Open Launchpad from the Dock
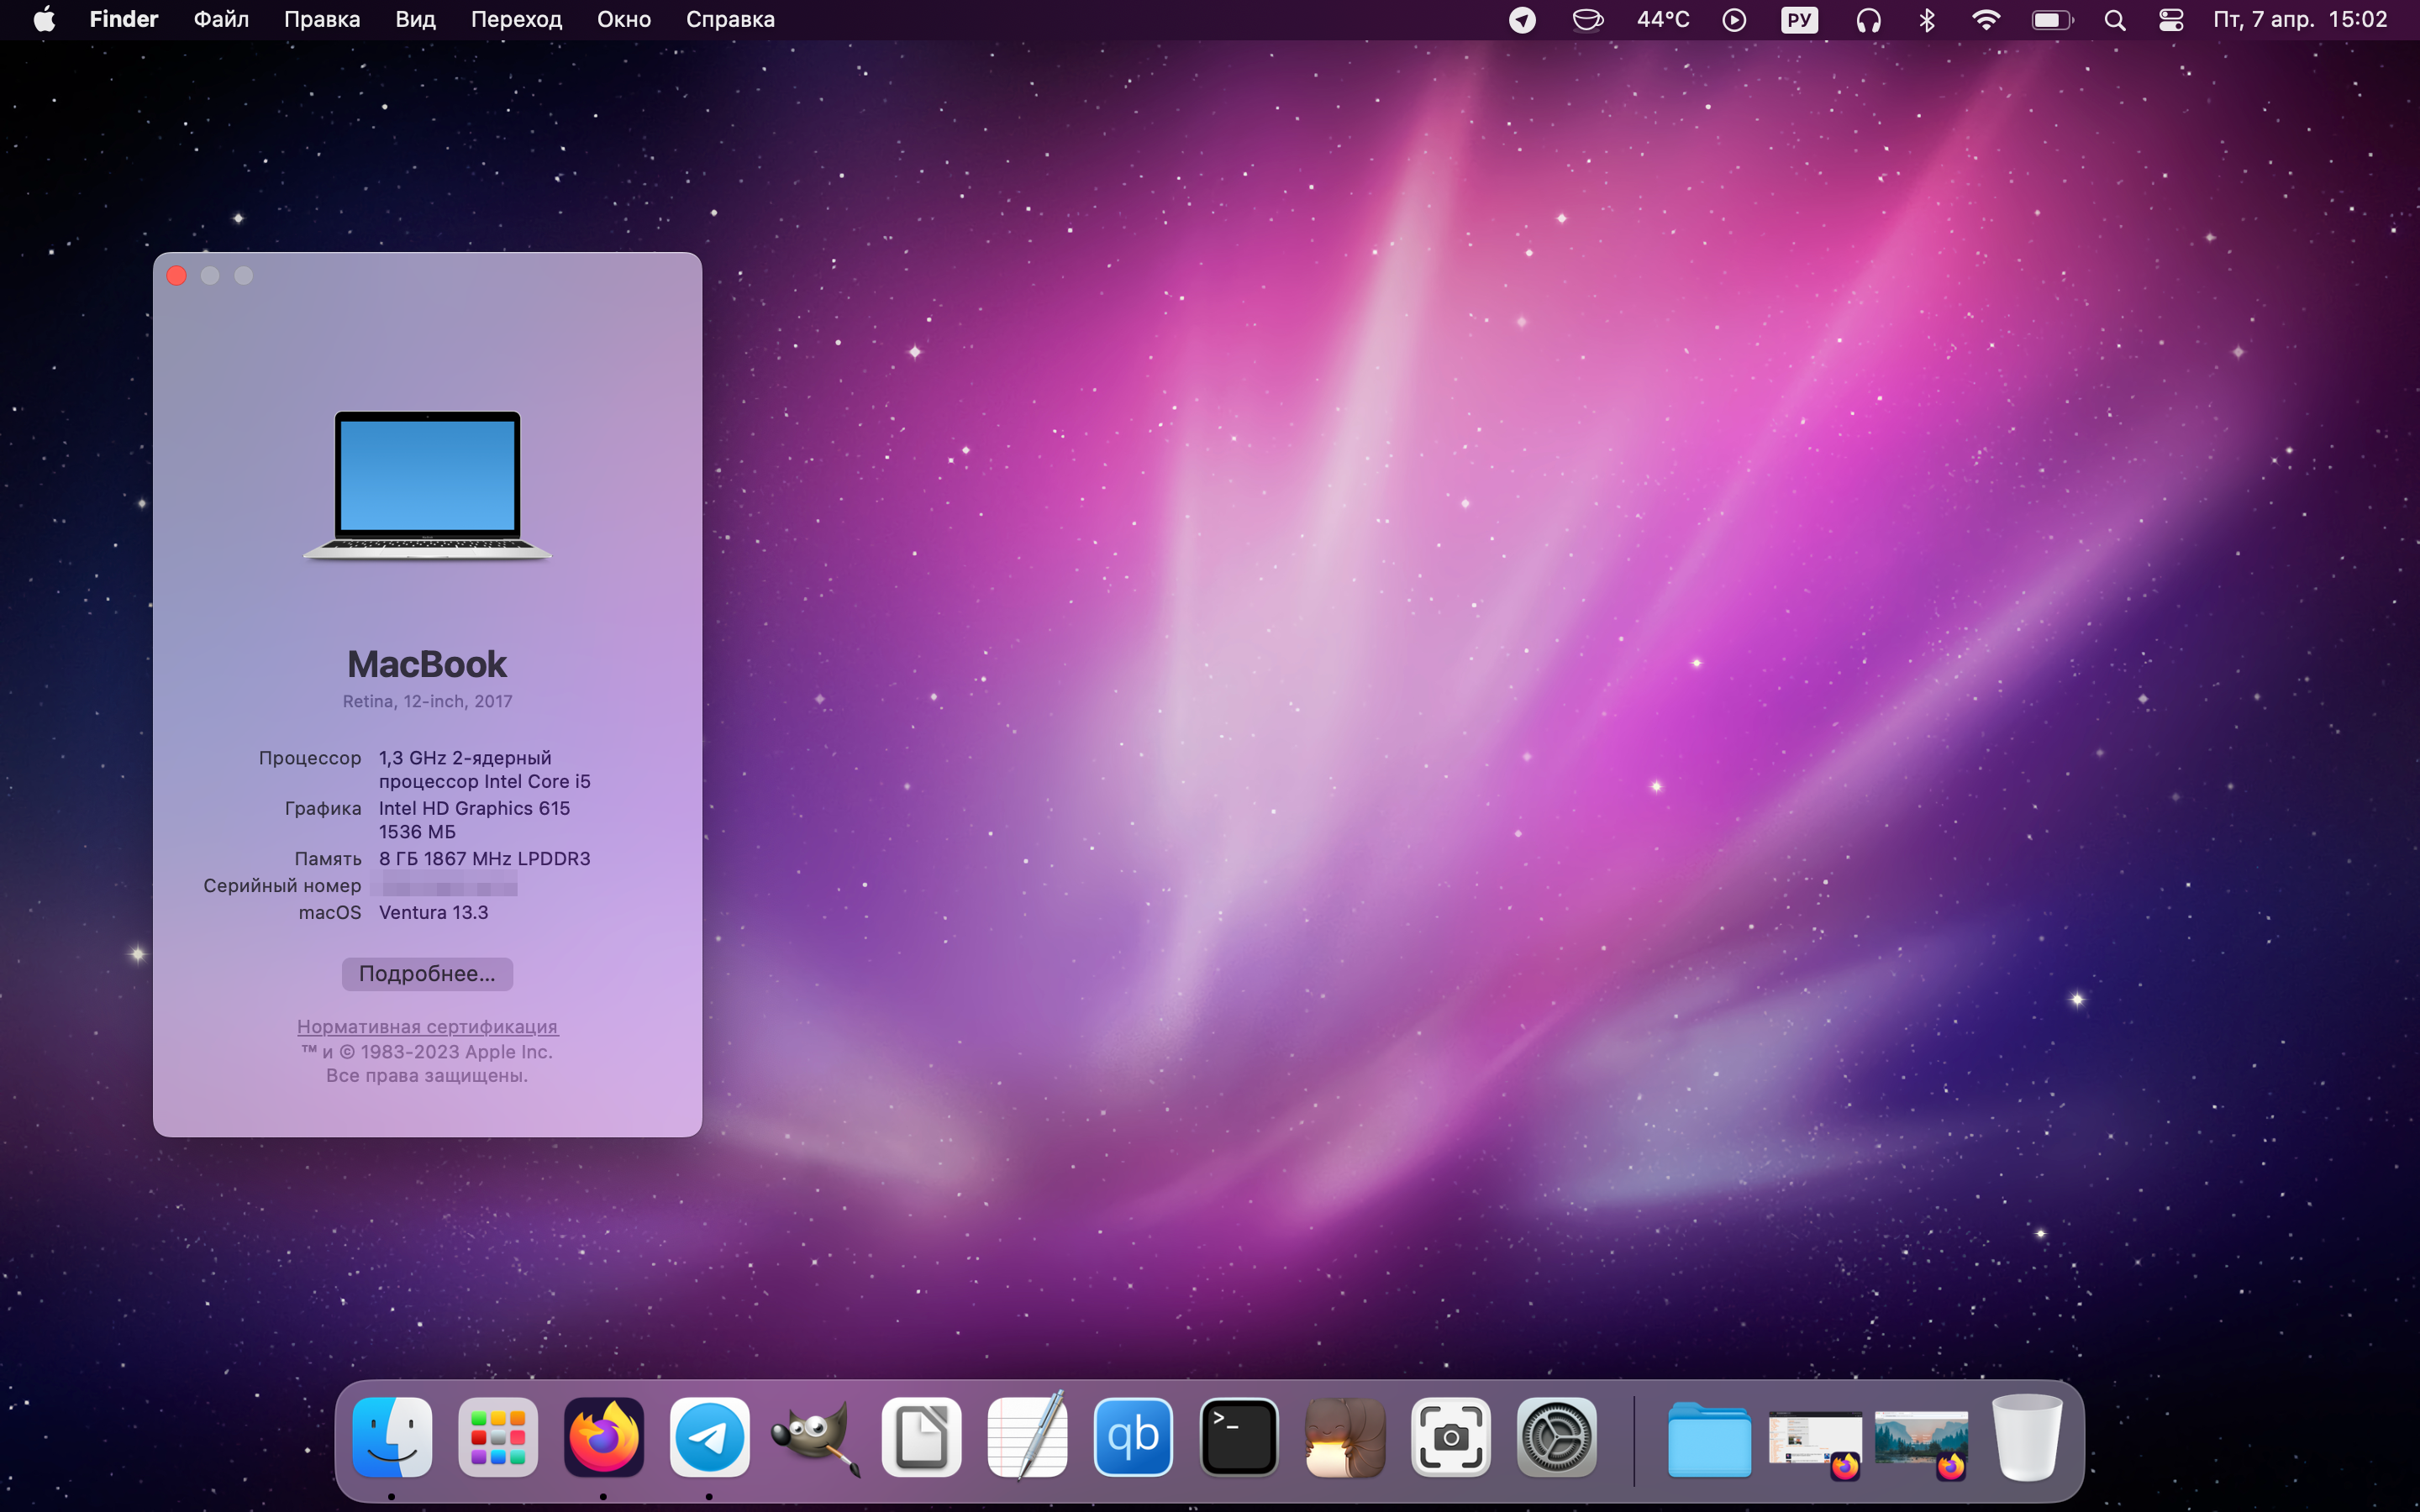The width and height of the screenshot is (2420, 1512). [x=498, y=1438]
